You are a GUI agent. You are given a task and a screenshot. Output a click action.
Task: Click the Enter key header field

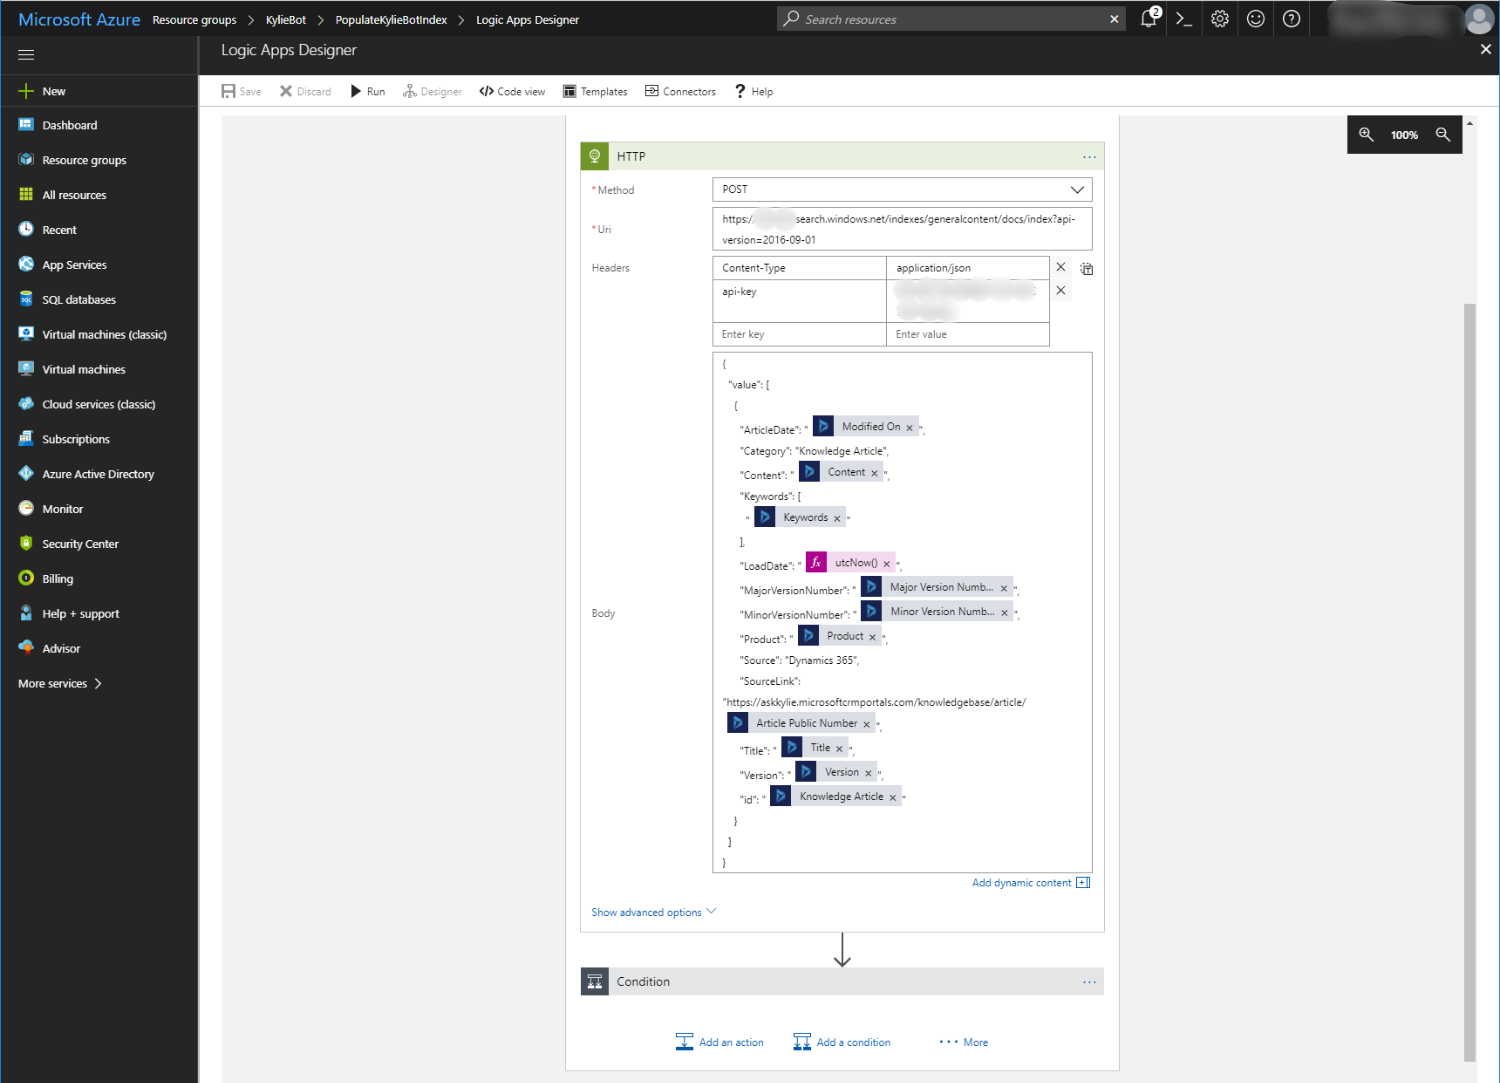[x=799, y=335]
